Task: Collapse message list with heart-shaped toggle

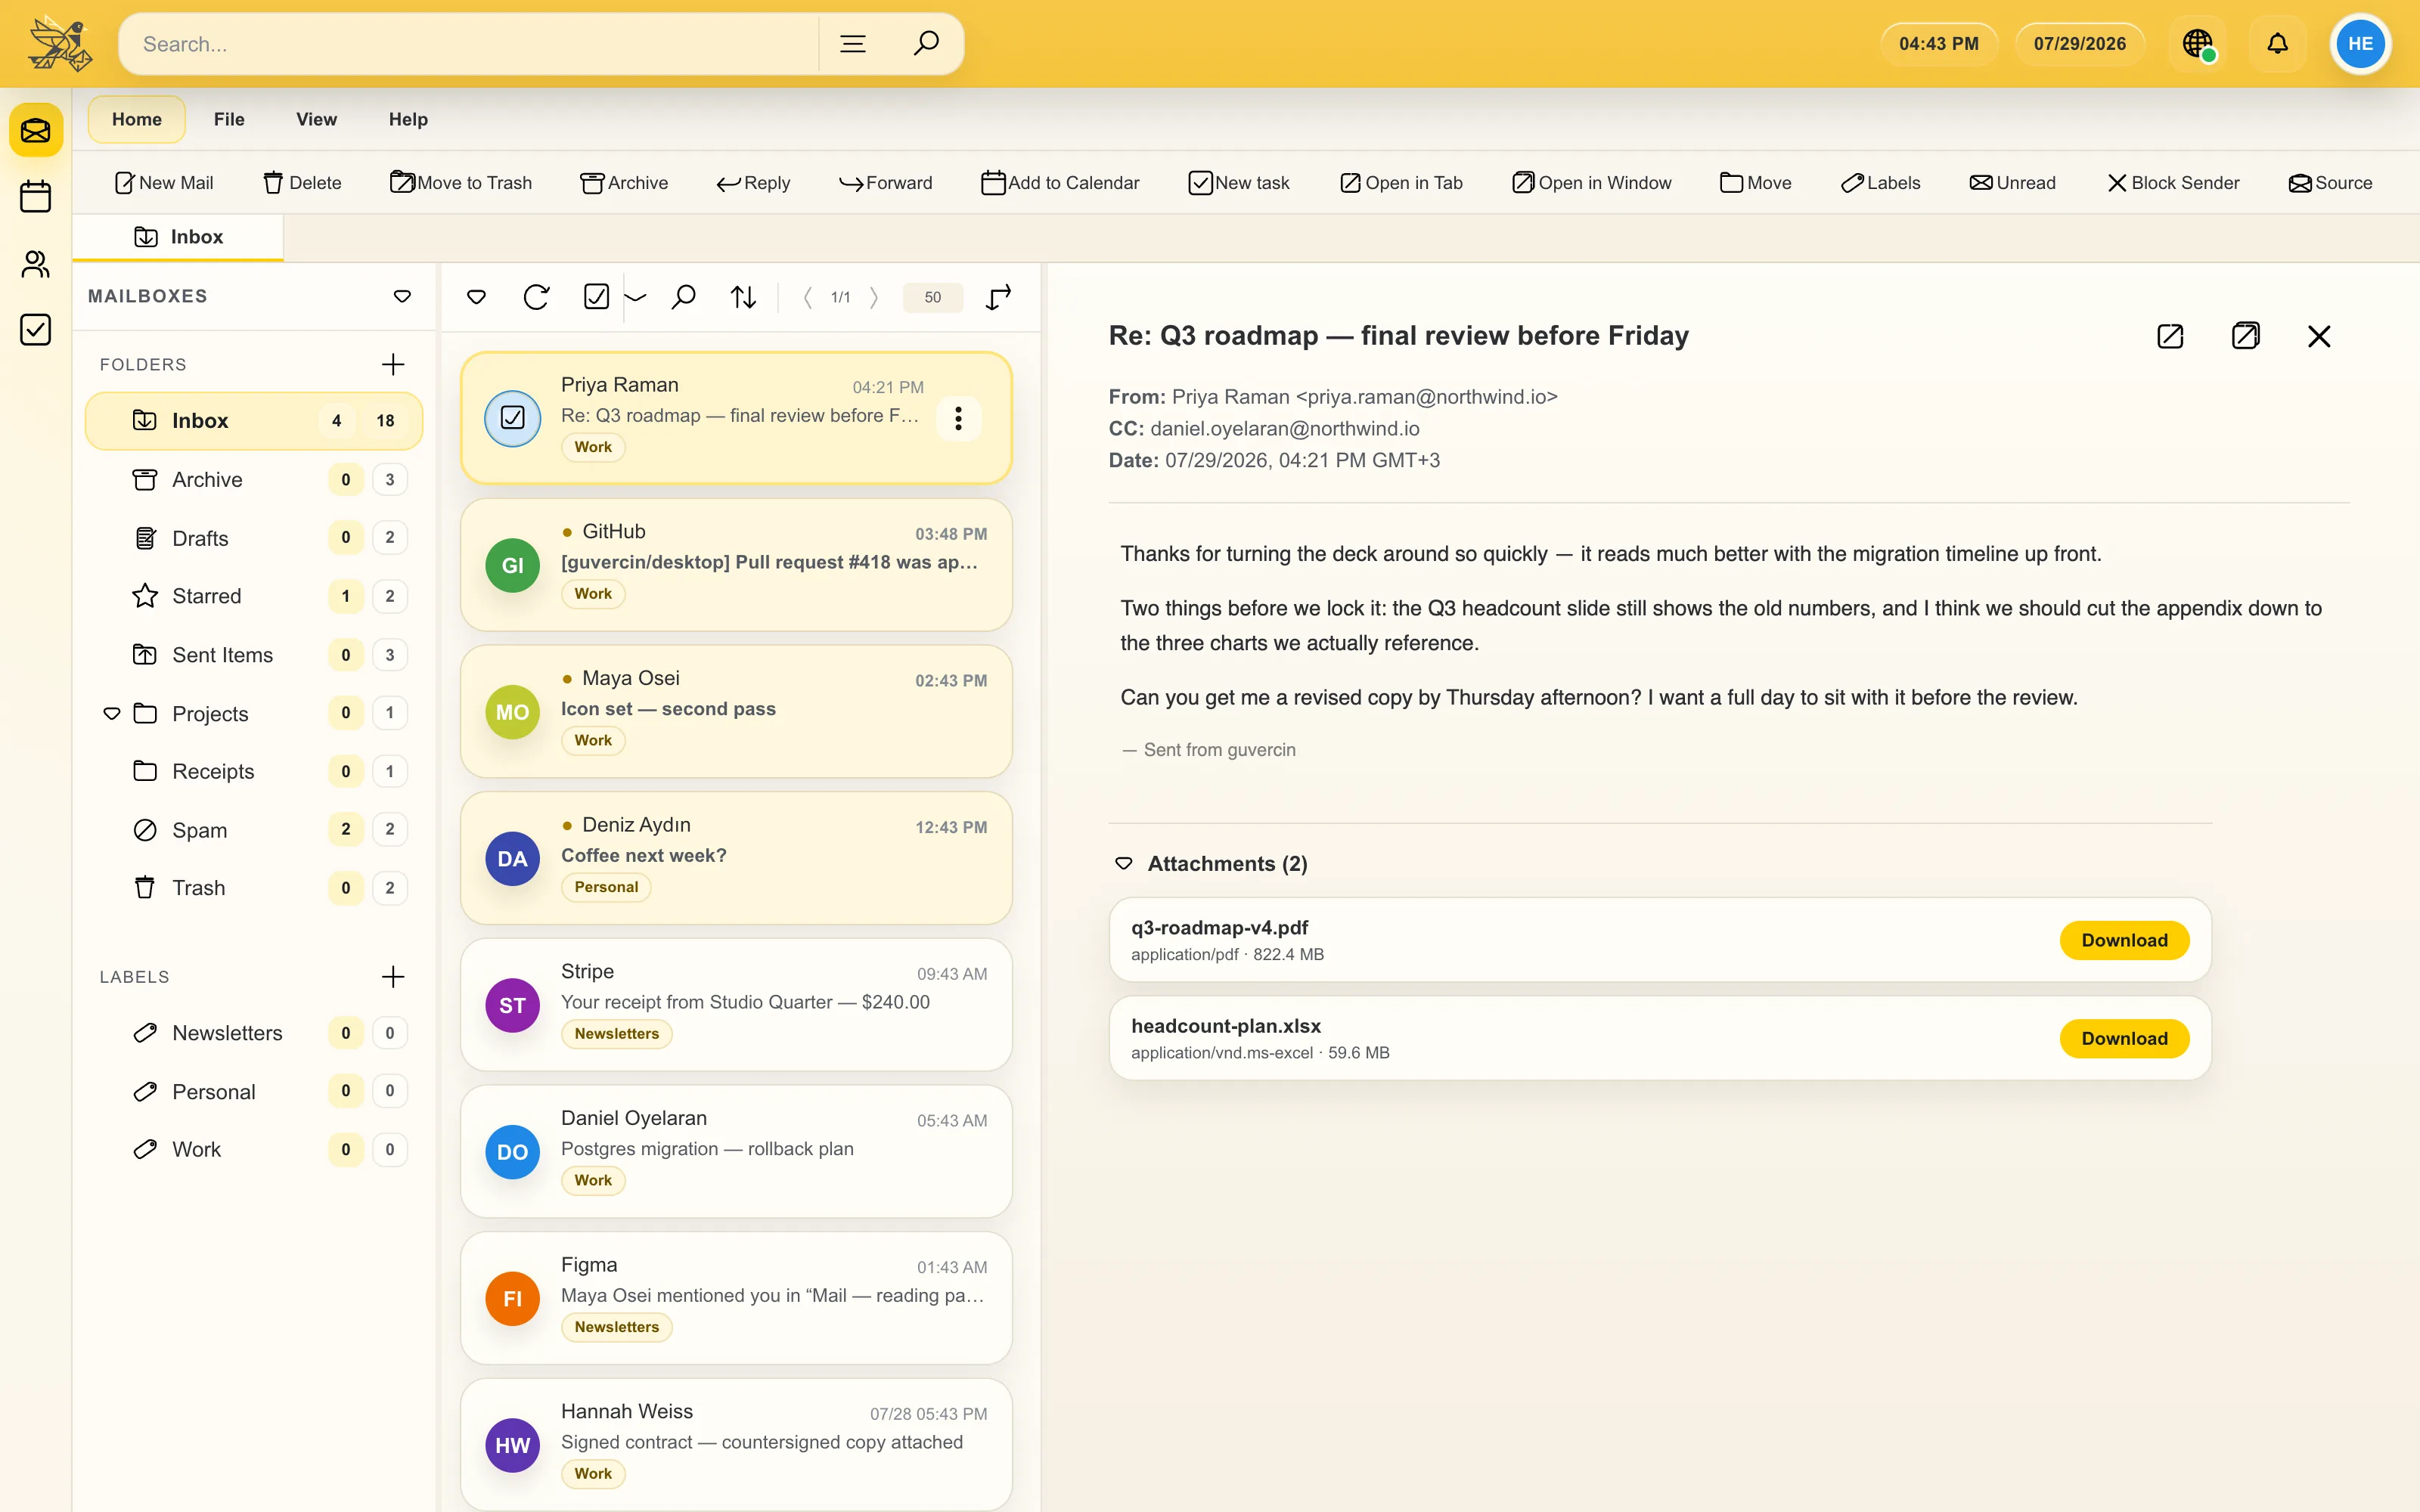Action: point(477,297)
